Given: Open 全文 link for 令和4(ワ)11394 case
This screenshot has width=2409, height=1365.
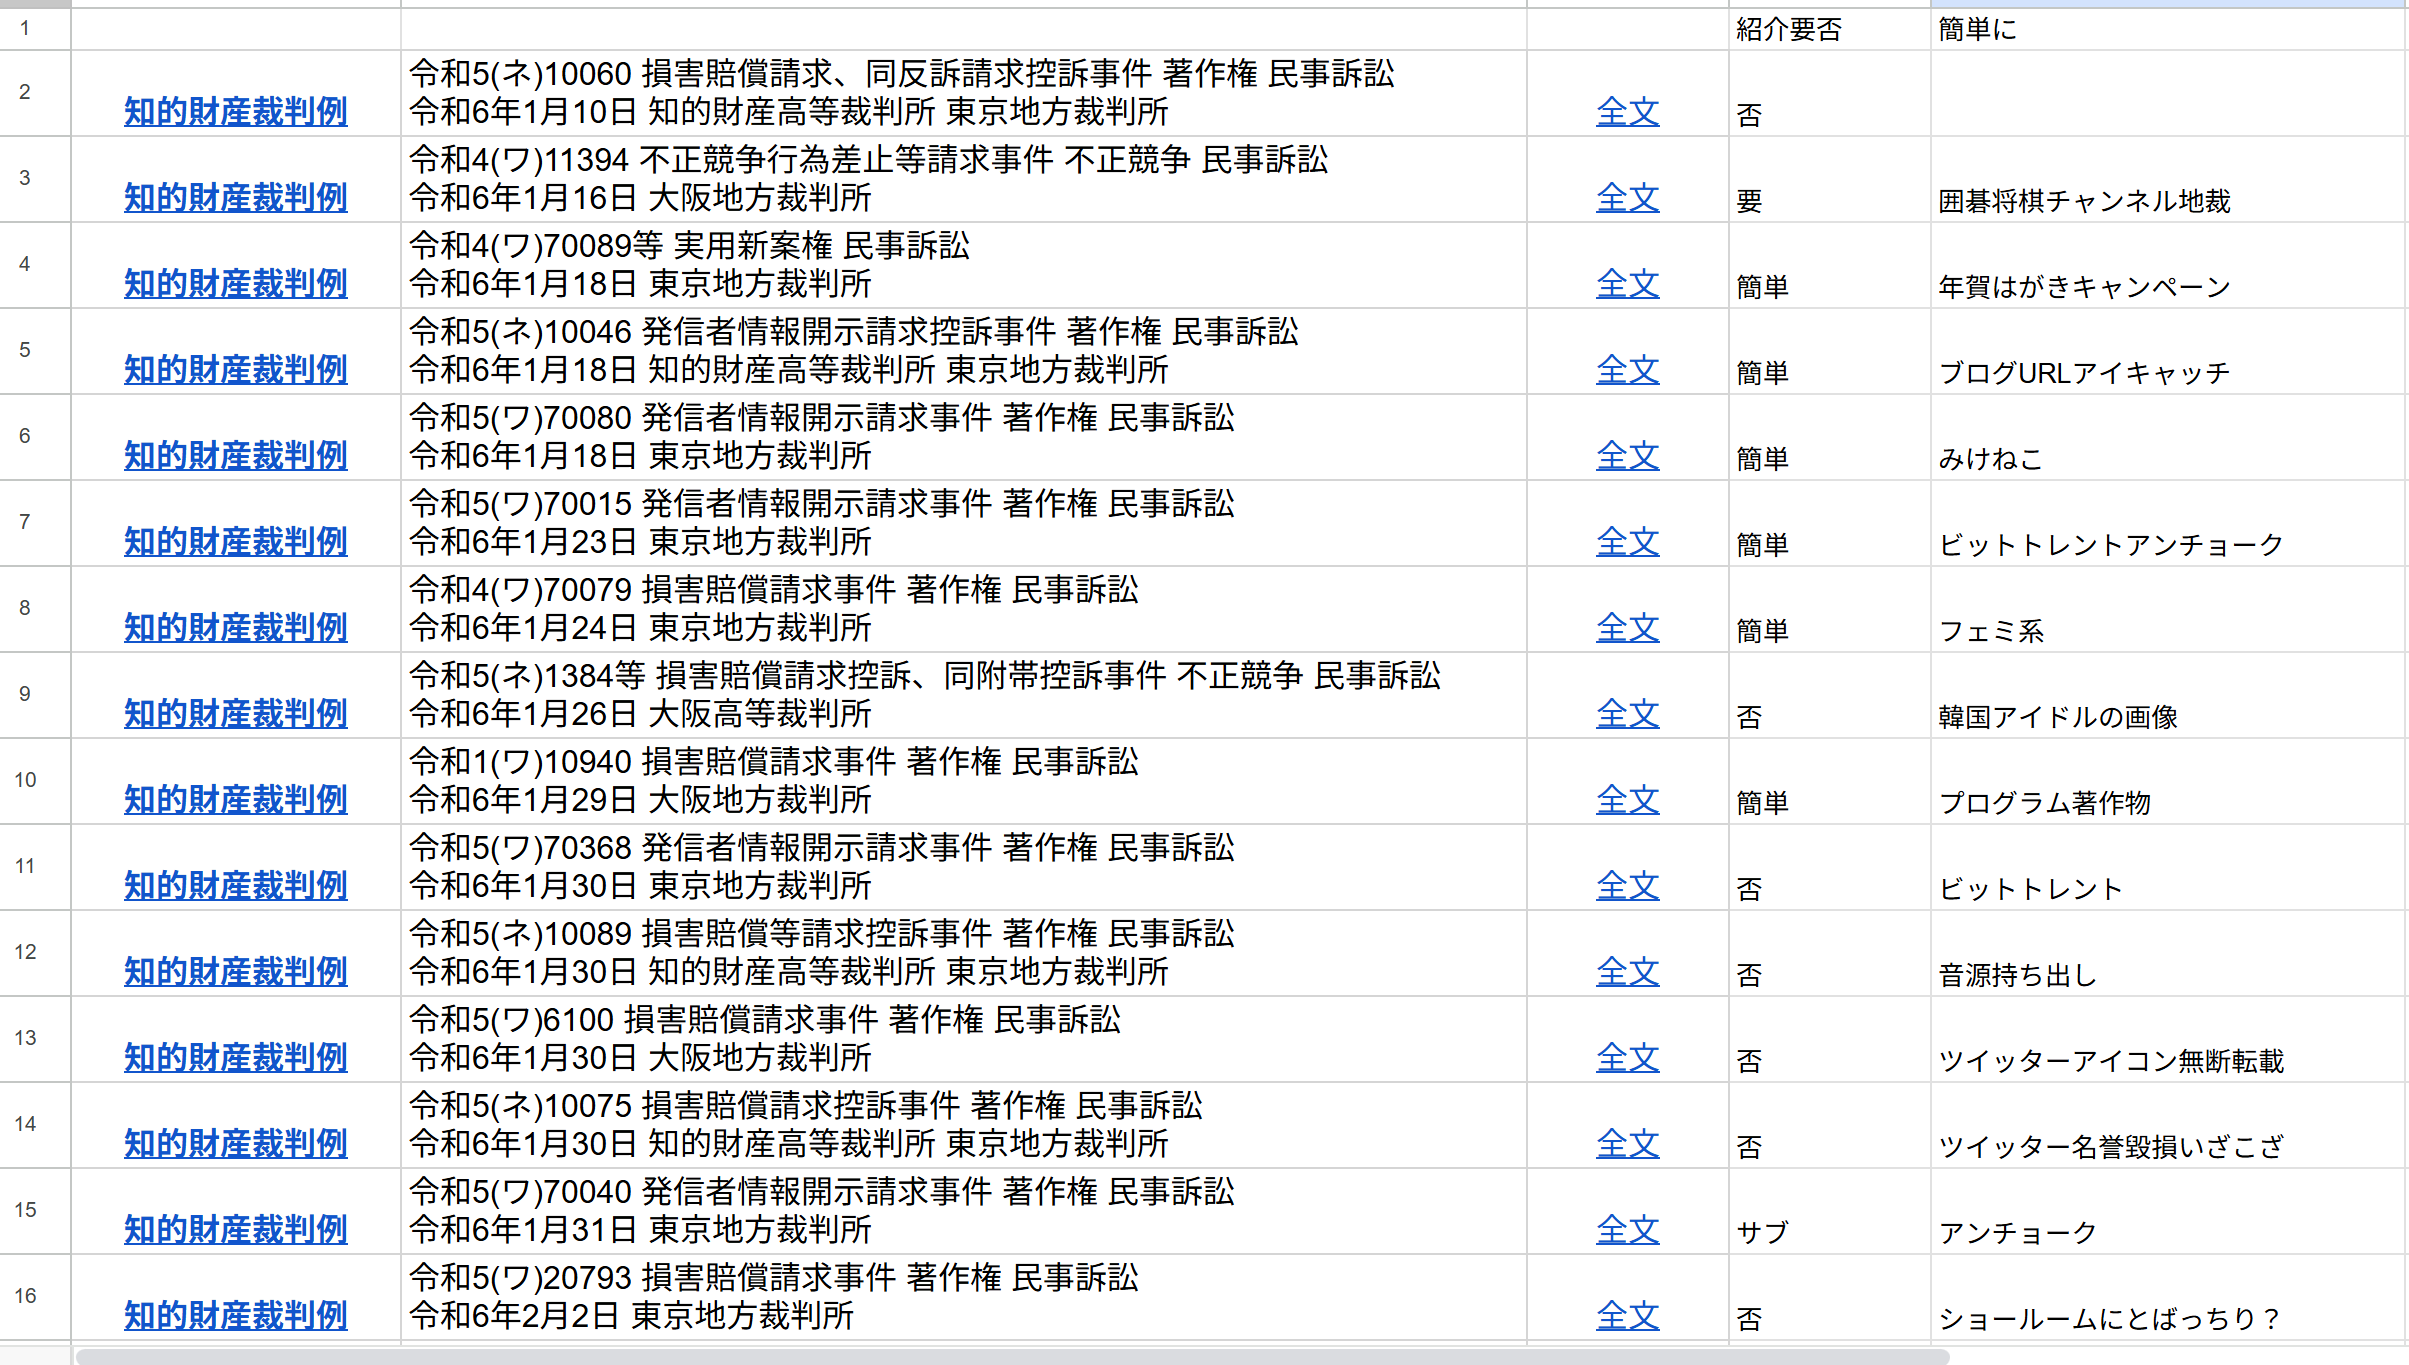Looking at the screenshot, I should pyautogui.click(x=1627, y=197).
